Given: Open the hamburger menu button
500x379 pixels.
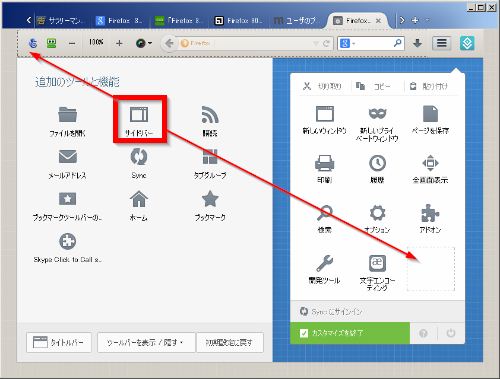Looking at the screenshot, I should [442, 43].
